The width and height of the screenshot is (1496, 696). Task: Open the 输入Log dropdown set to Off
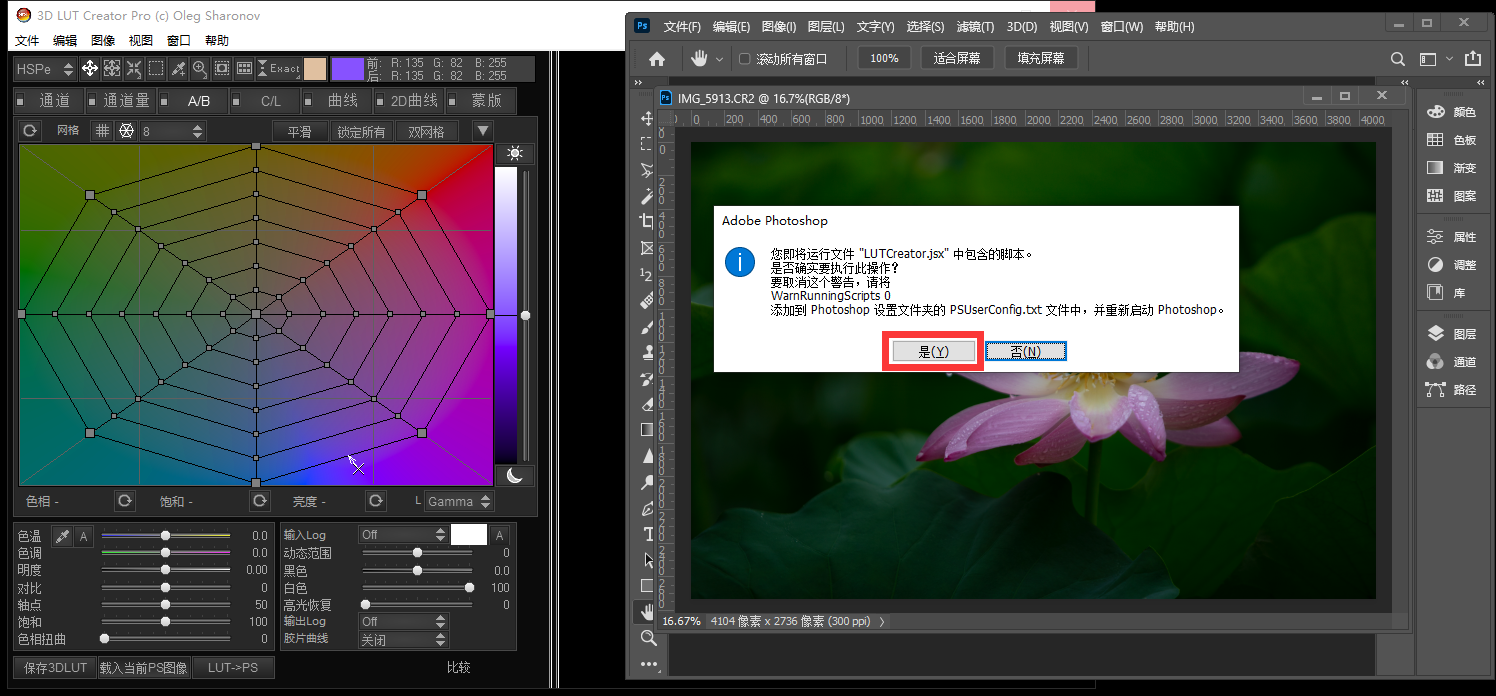(x=404, y=535)
